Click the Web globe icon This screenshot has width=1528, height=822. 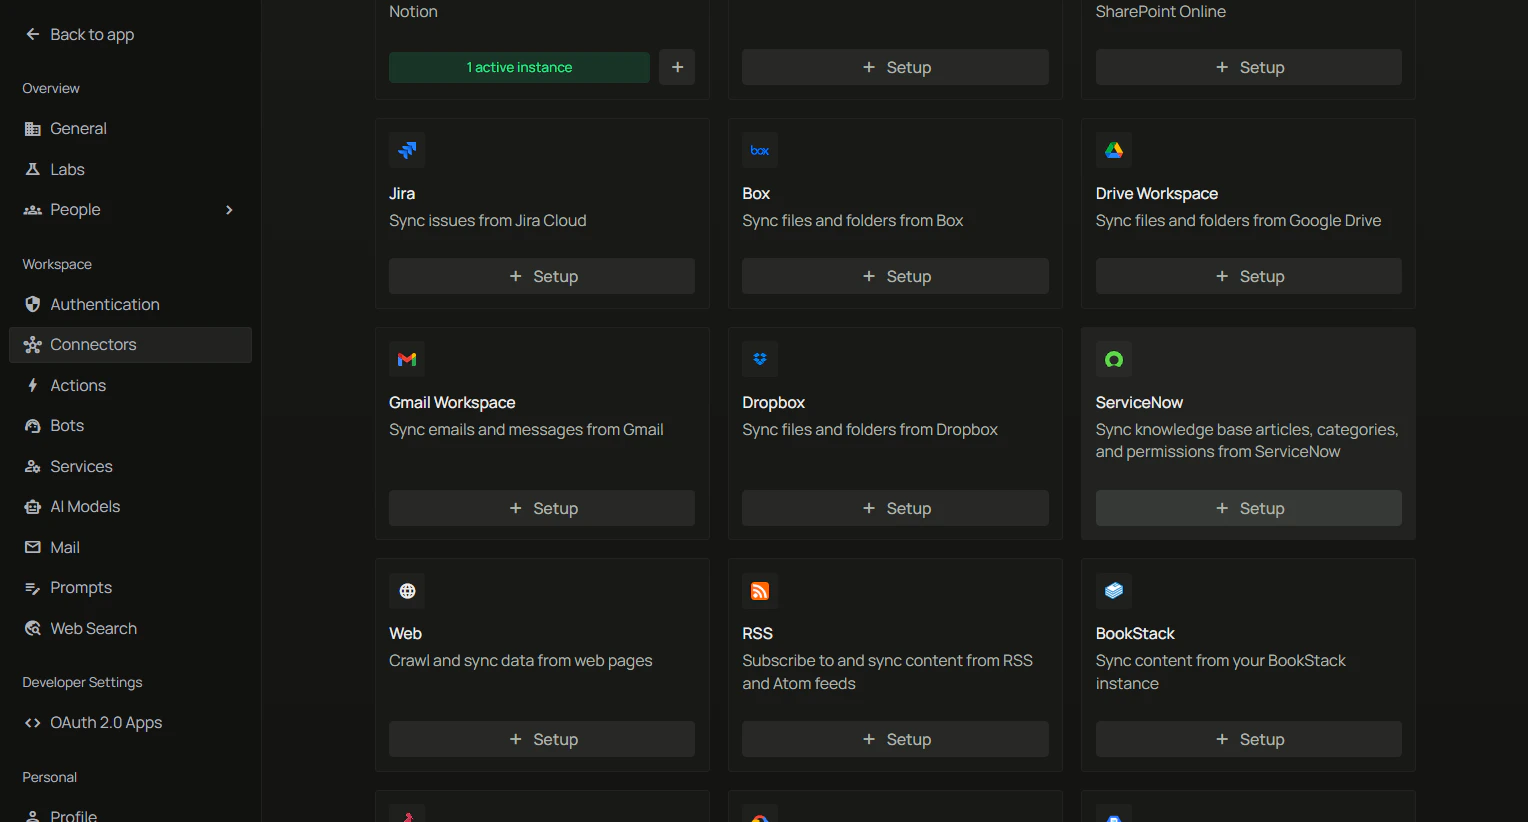[x=407, y=591]
